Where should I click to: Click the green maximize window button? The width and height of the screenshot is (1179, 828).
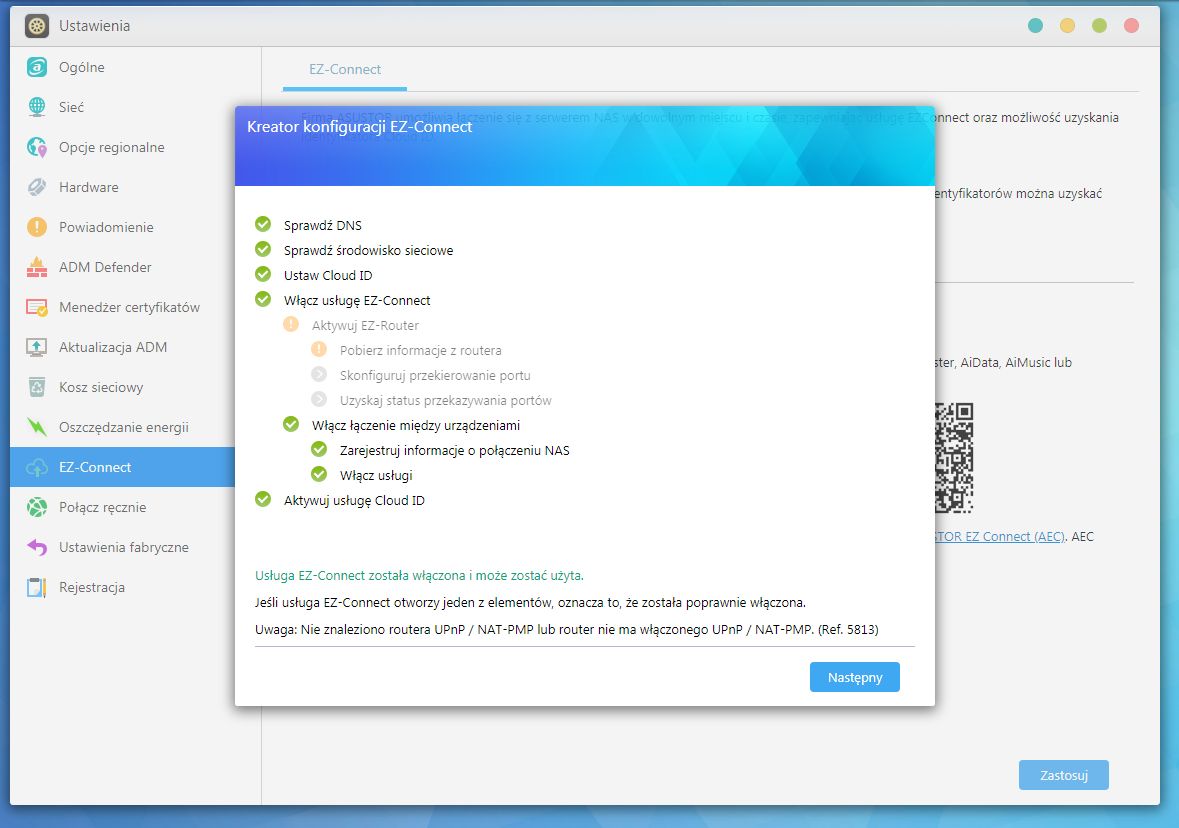[1099, 26]
